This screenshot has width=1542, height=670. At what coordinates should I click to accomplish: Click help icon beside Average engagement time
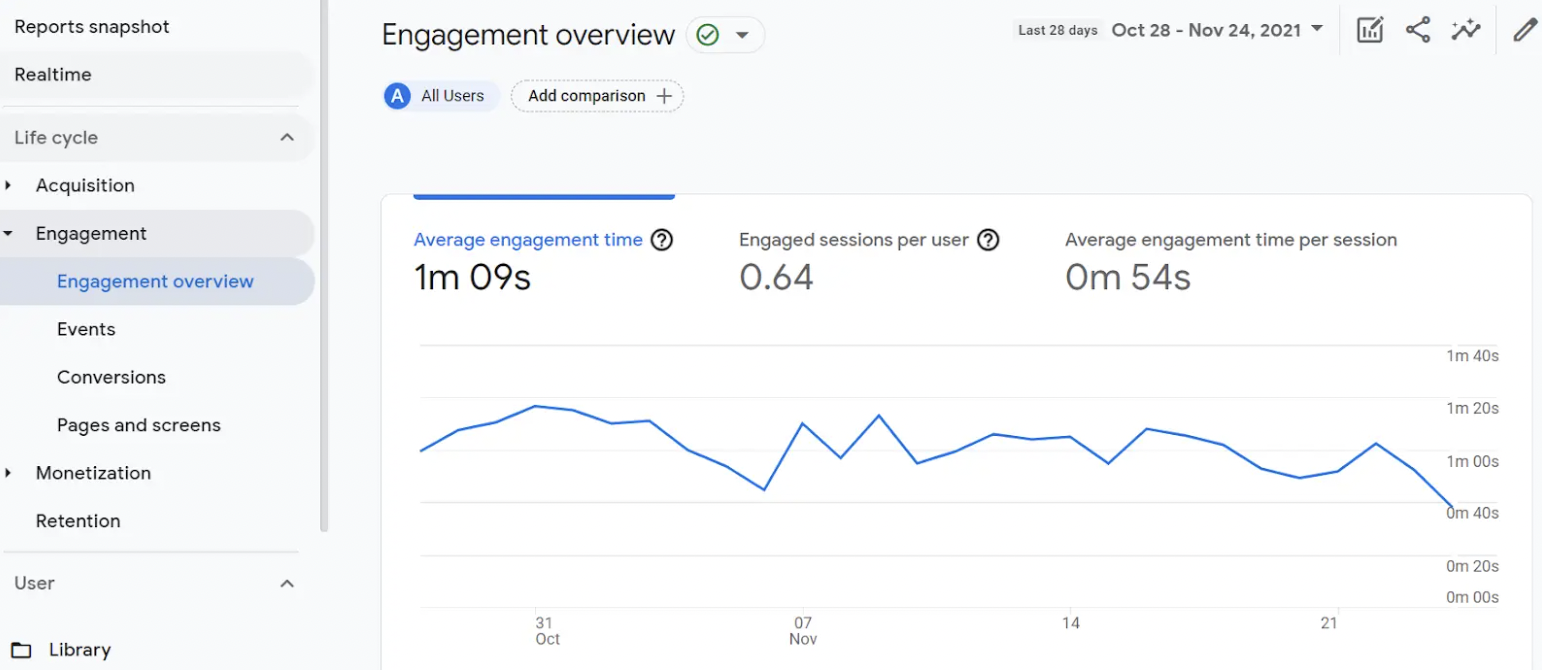click(x=661, y=240)
